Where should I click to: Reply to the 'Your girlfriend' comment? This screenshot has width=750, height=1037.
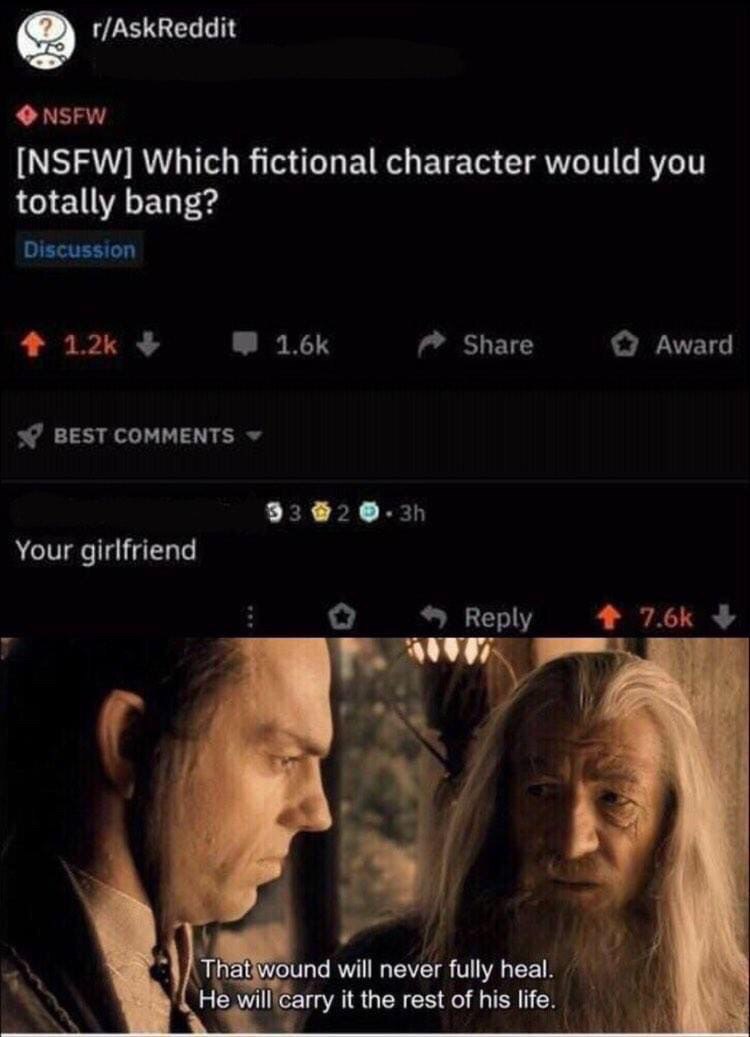pos(478,618)
